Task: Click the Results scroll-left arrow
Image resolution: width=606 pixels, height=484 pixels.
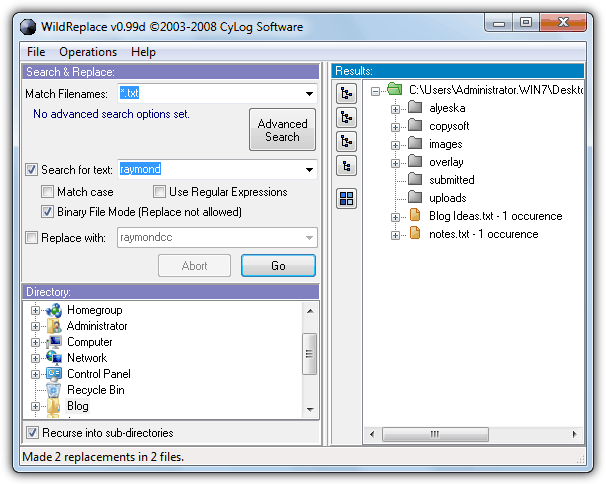Action: pyautogui.click(x=372, y=434)
